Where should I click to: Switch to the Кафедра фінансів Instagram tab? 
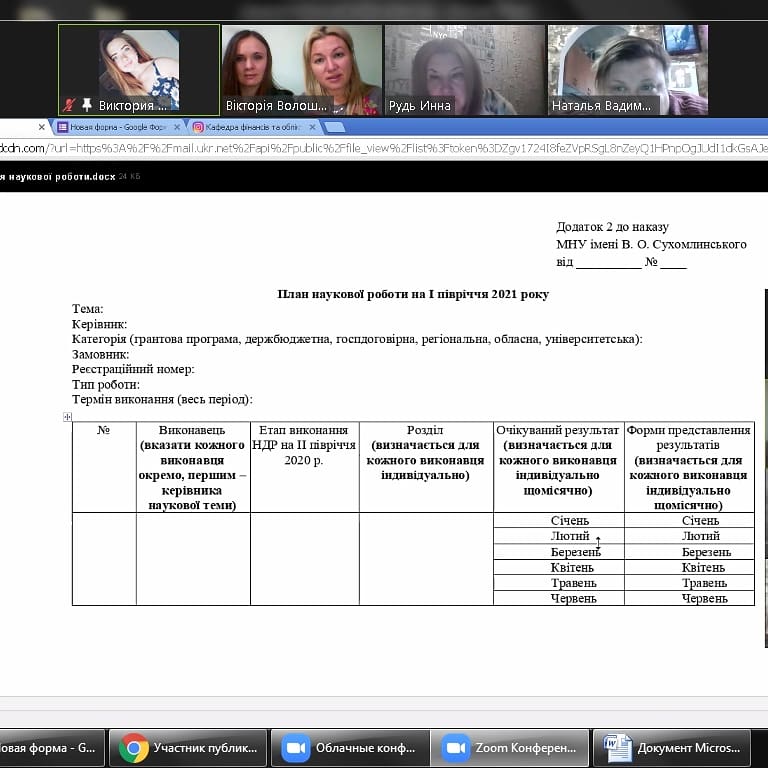point(250,128)
